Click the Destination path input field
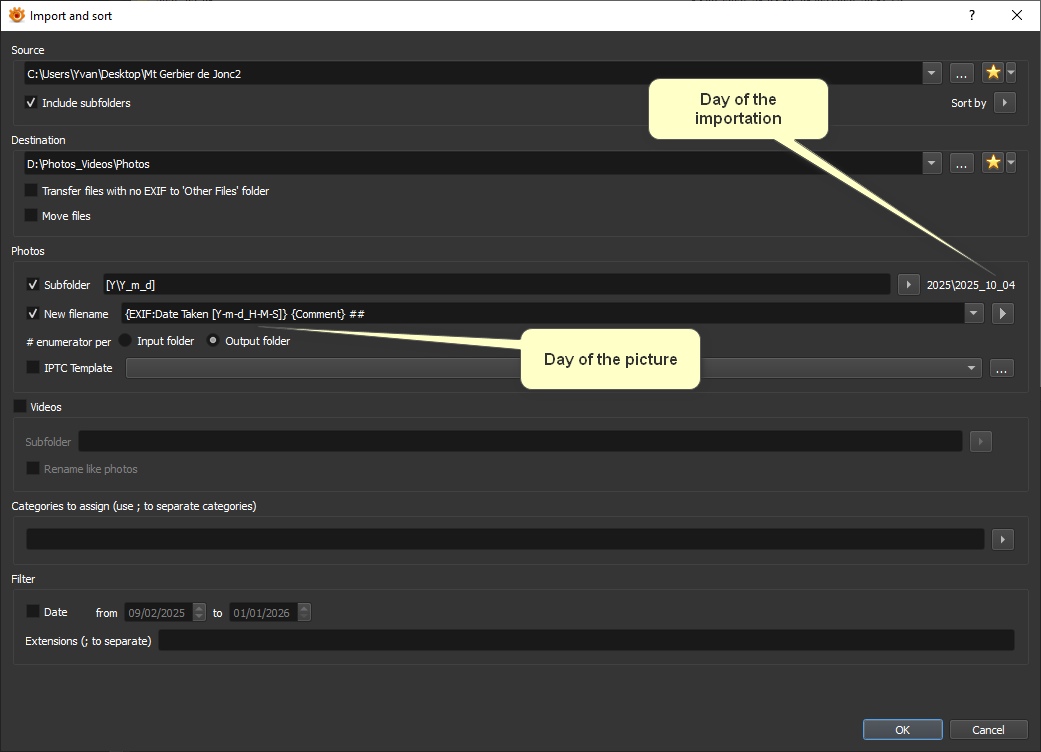The height and width of the screenshot is (752, 1041). pyautogui.click(x=473, y=163)
